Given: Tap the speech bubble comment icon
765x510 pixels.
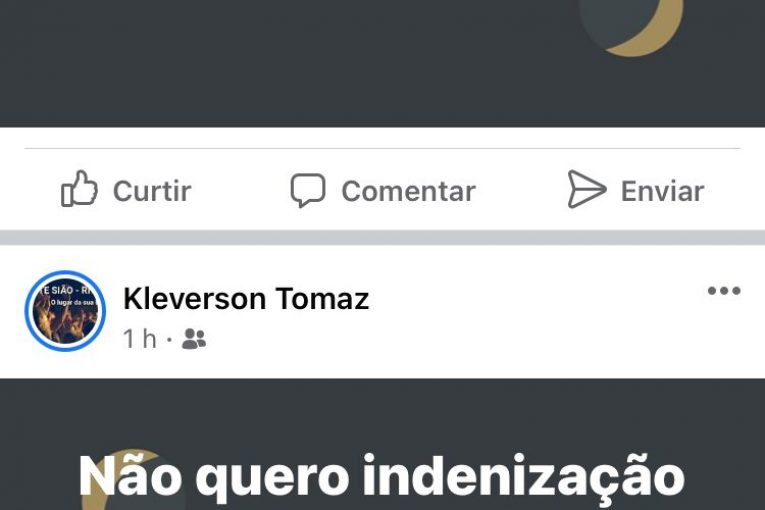Looking at the screenshot, I should coord(308,190).
